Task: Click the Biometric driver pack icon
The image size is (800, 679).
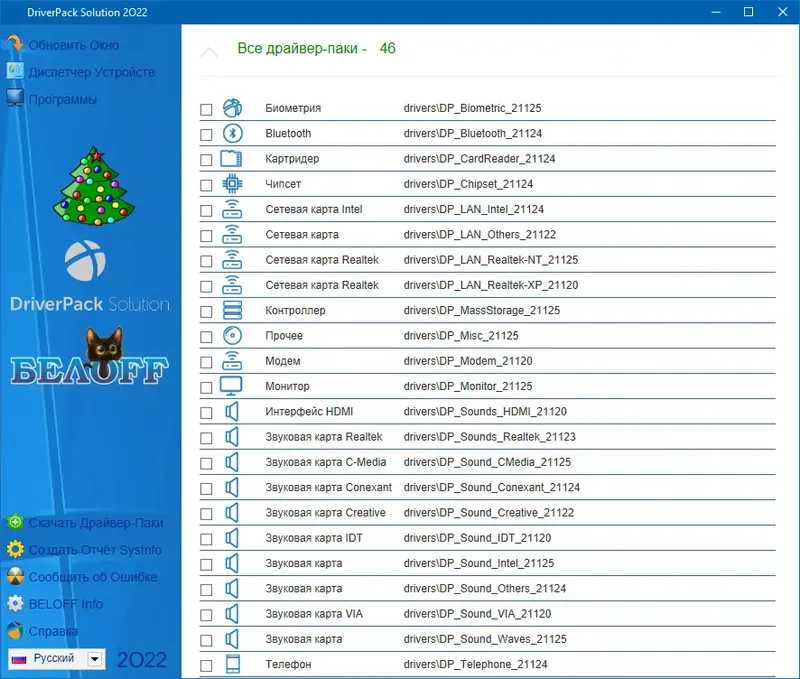Action: pos(232,108)
